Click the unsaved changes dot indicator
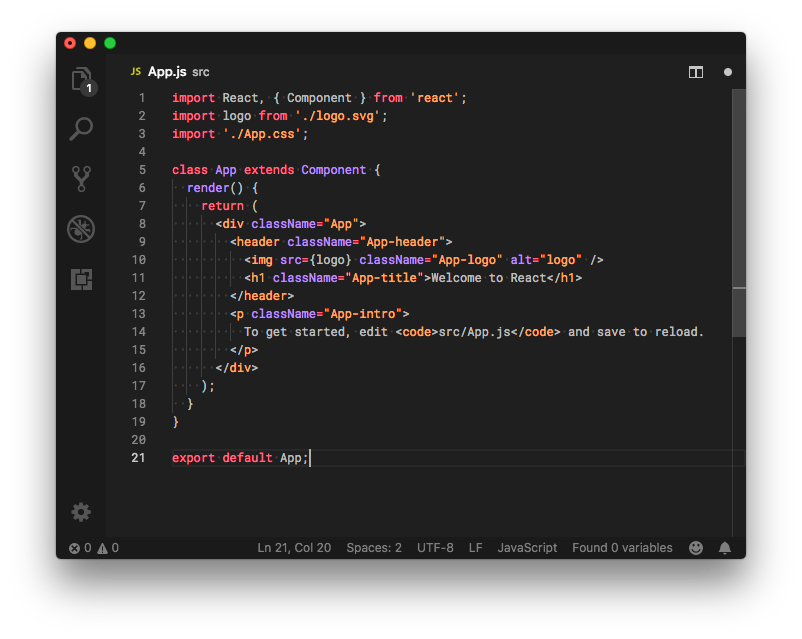The image size is (802, 639). pos(727,72)
